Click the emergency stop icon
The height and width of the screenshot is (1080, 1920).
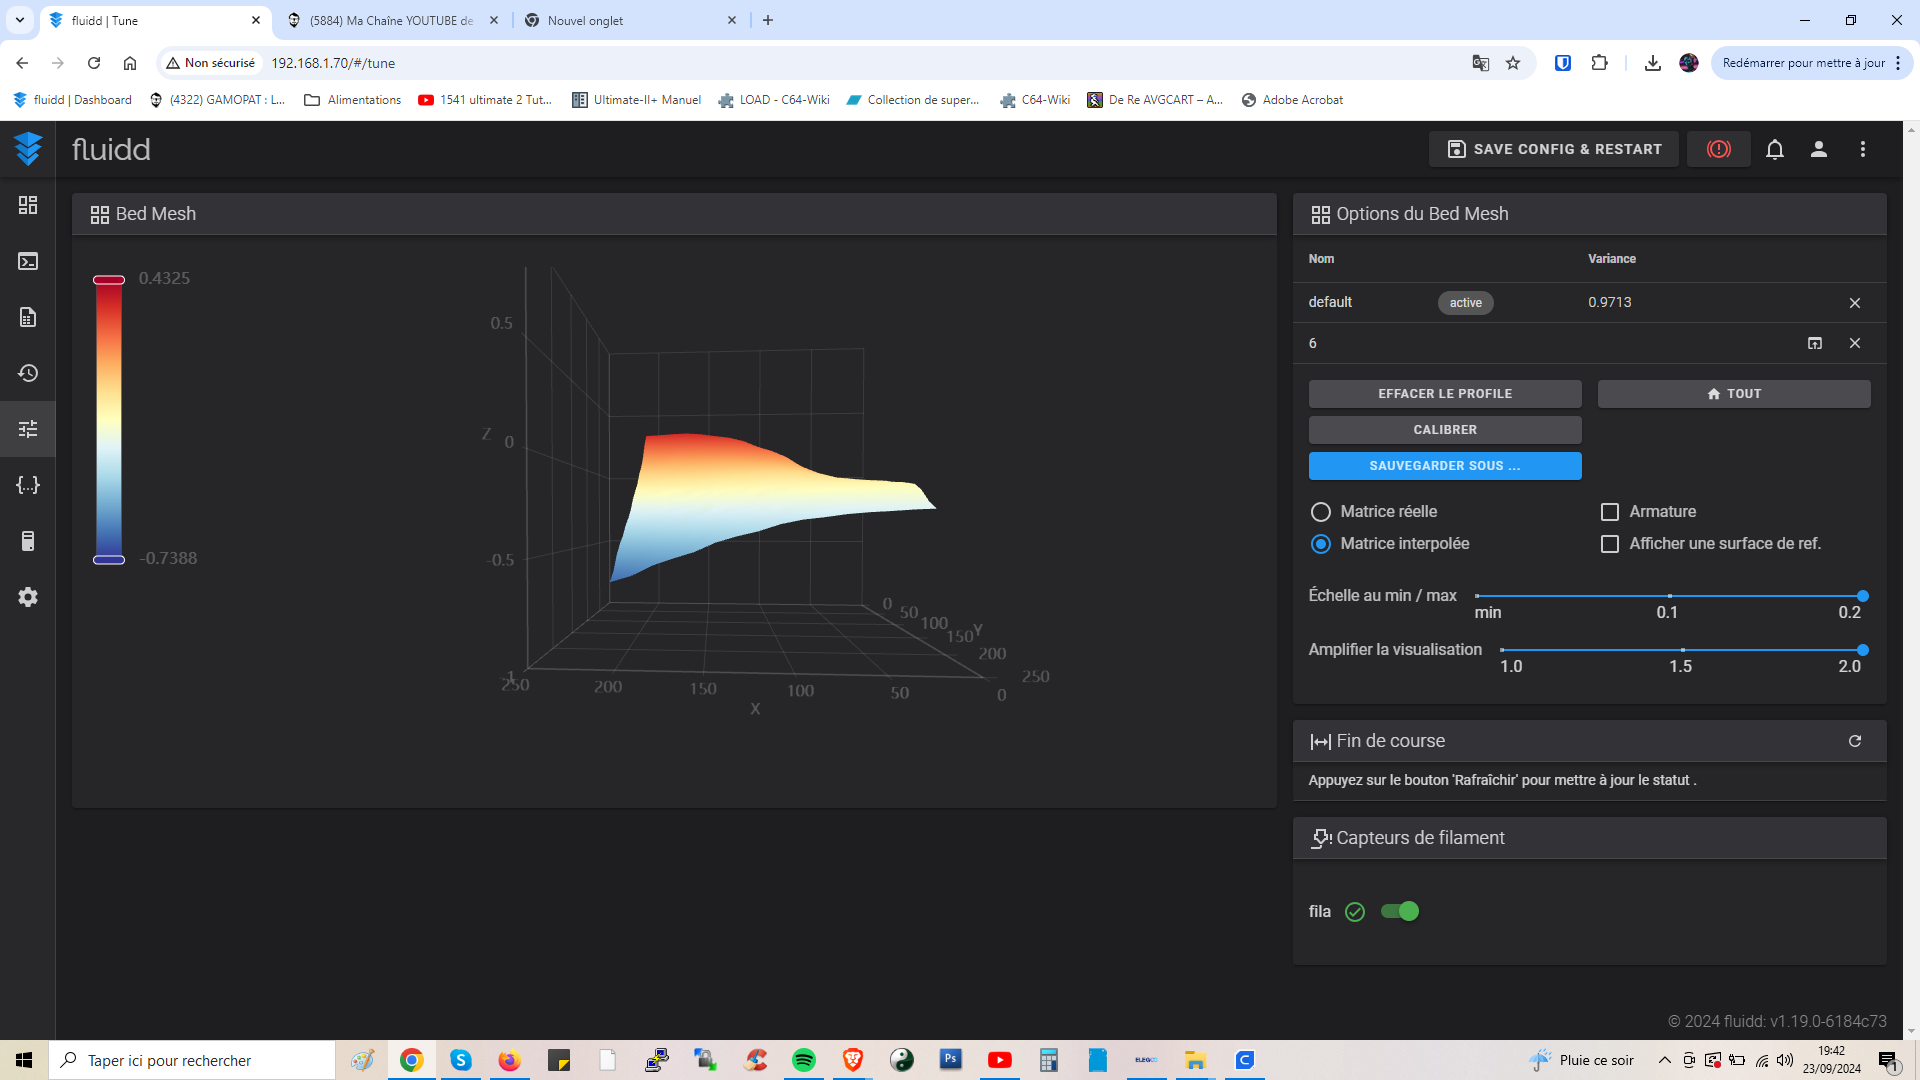[x=1718, y=149]
